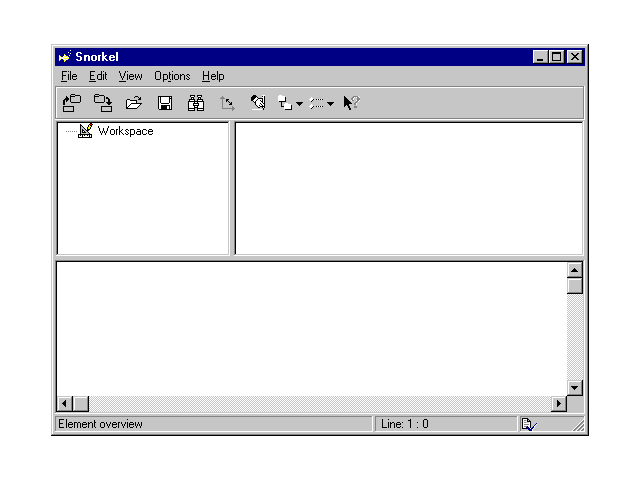The image size is (640, 480).
Task: Open the View menu
Action: click(x=130, y=76)
